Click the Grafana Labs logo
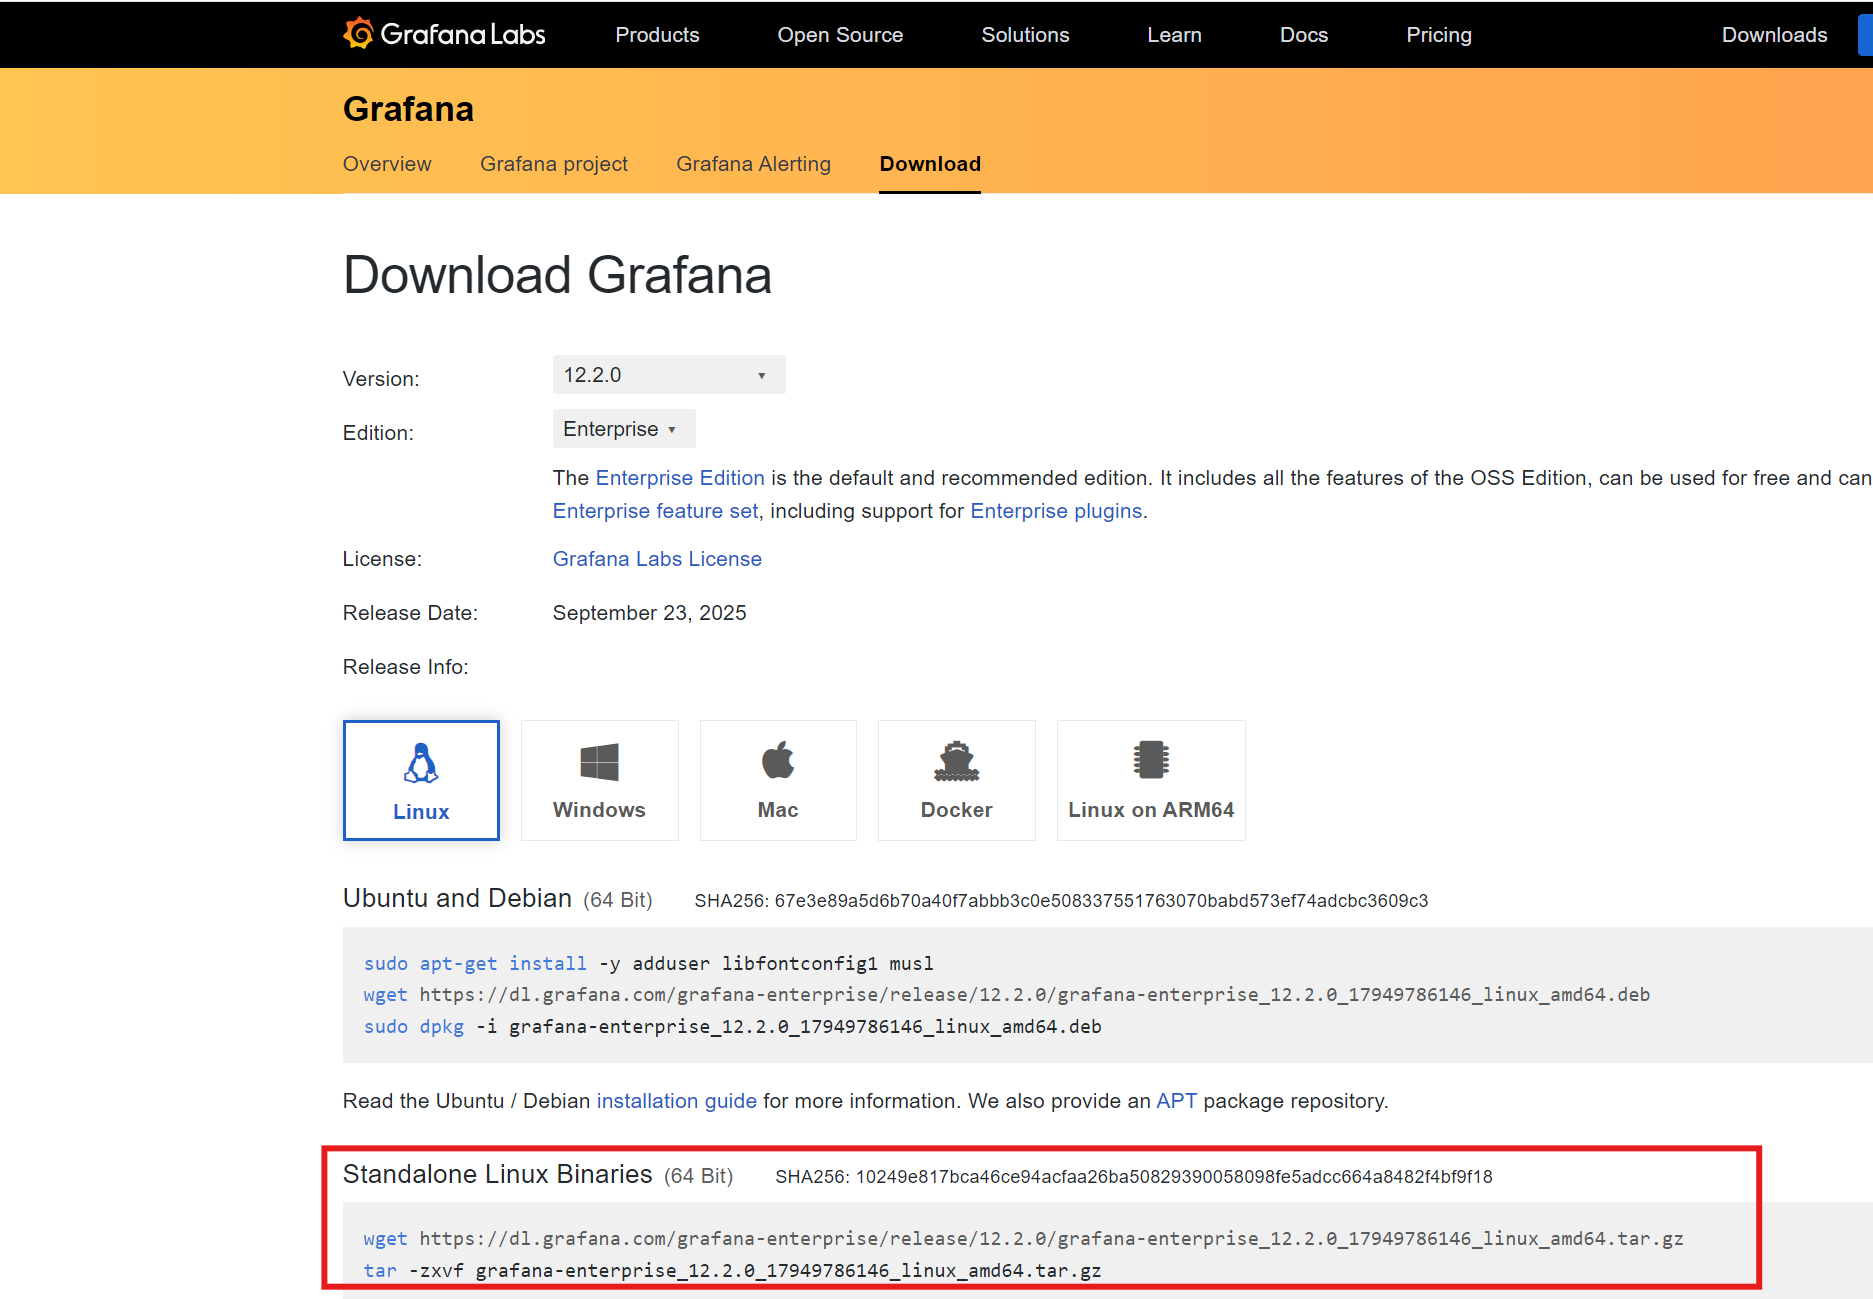The image size is (1873, 1299). coord(444,34)
